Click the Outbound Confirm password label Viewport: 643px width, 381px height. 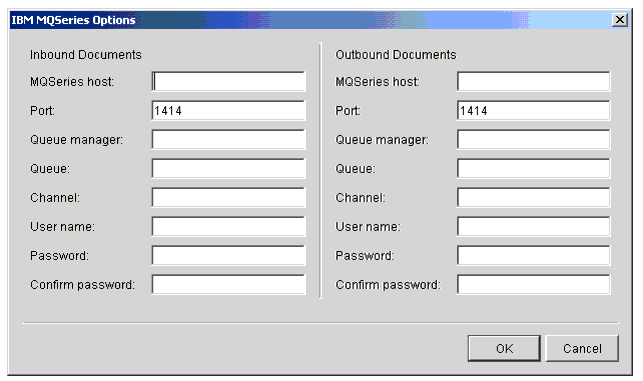pos(388,285)
